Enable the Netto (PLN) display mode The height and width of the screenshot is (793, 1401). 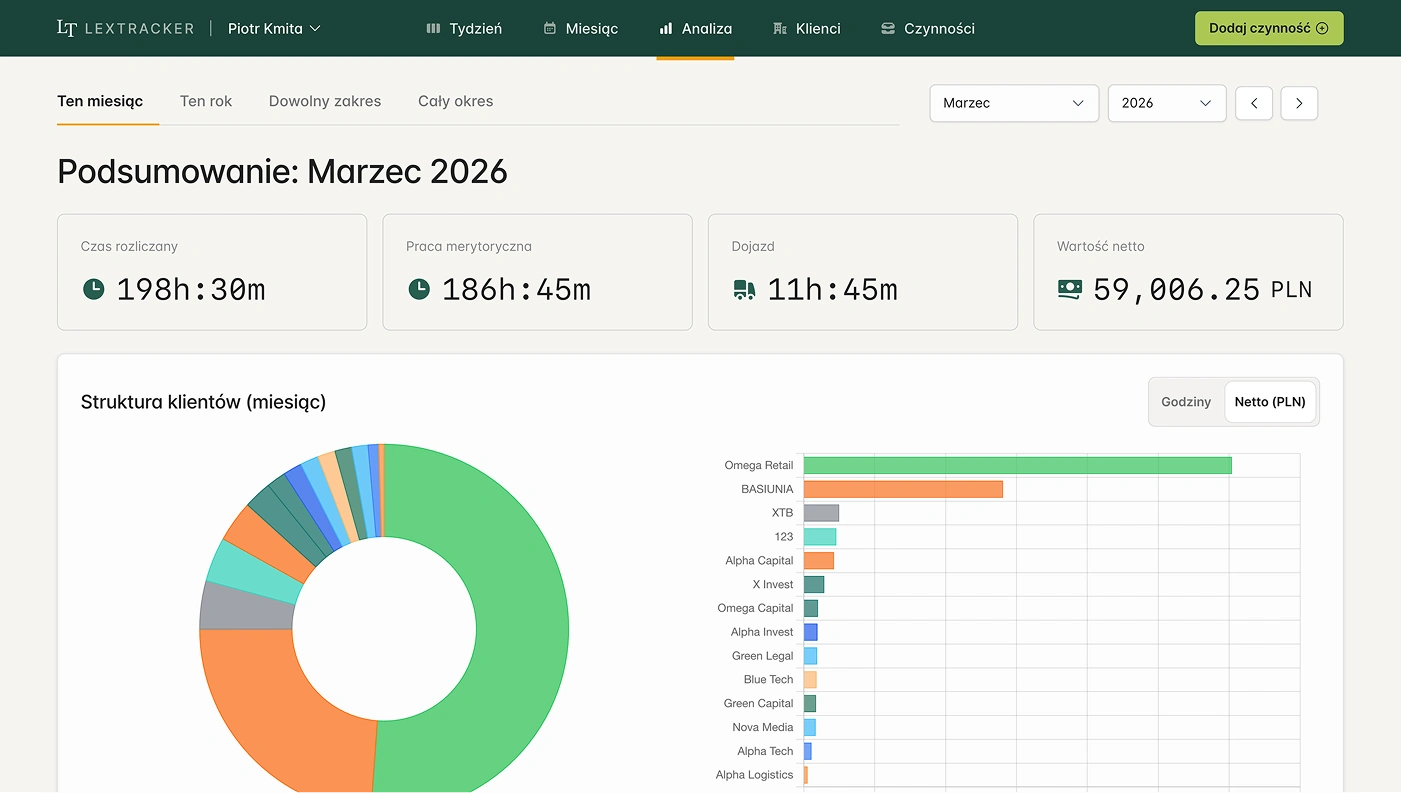1270,401
